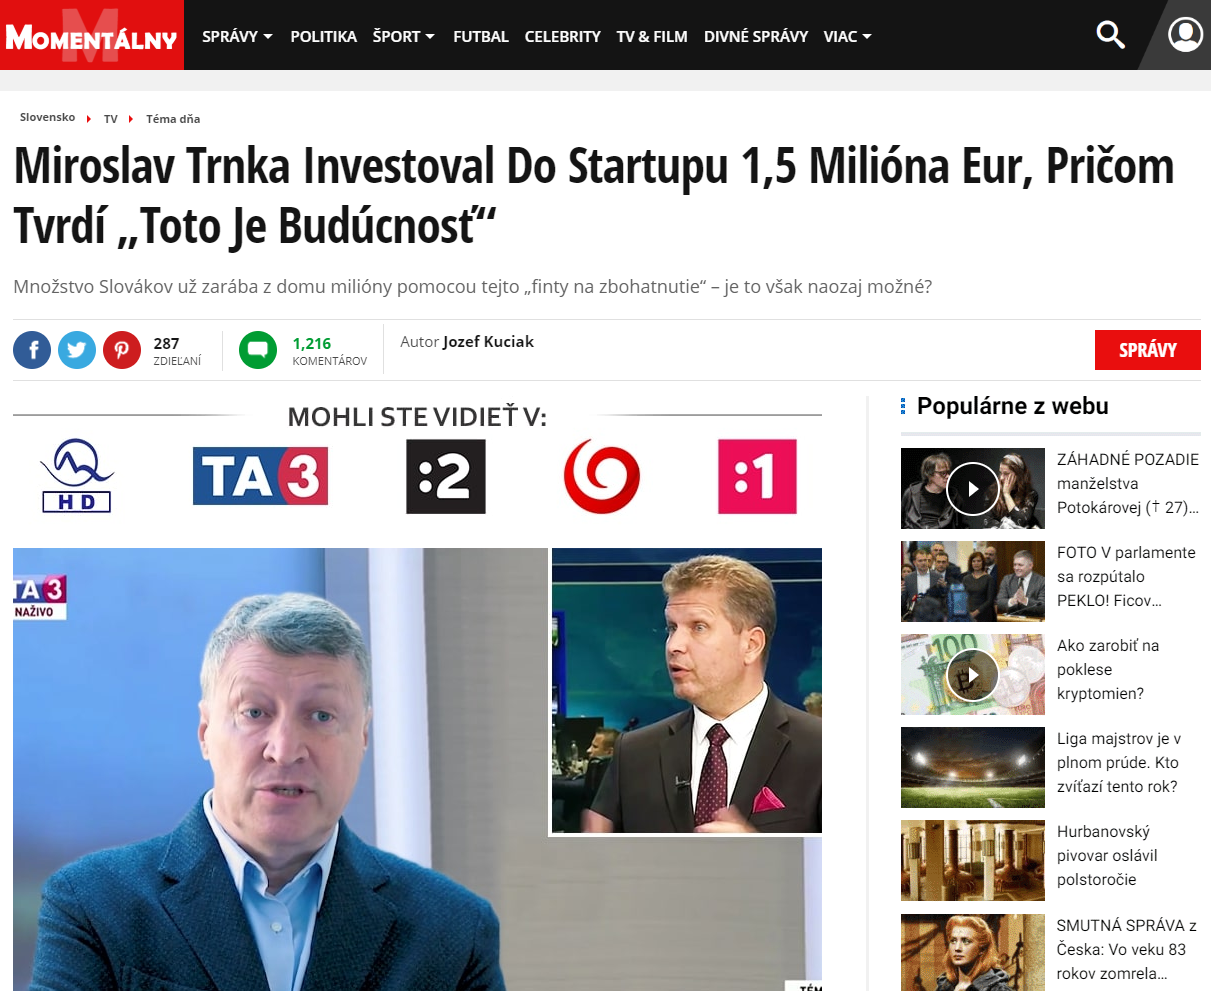
Task: Click the Momentálny site logo
Action: coord(92,36)
